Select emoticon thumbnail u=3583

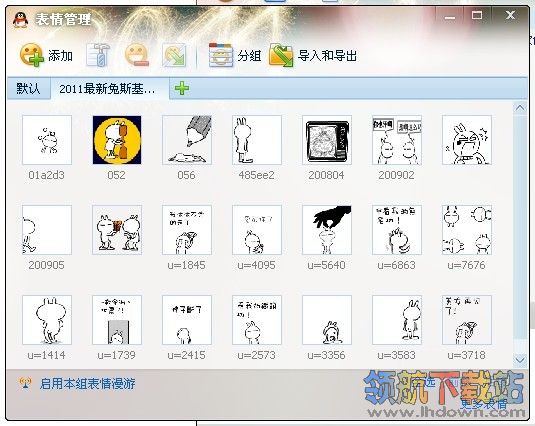click(x=397, y=320)
